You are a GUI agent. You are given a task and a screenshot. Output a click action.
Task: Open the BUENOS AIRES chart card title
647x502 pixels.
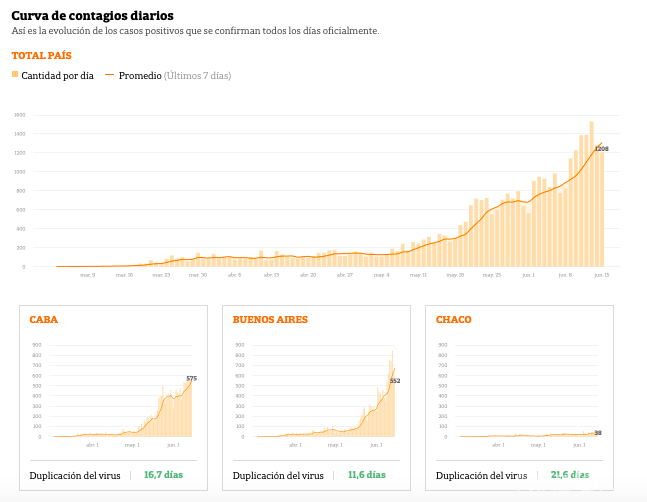pos(270,320)
